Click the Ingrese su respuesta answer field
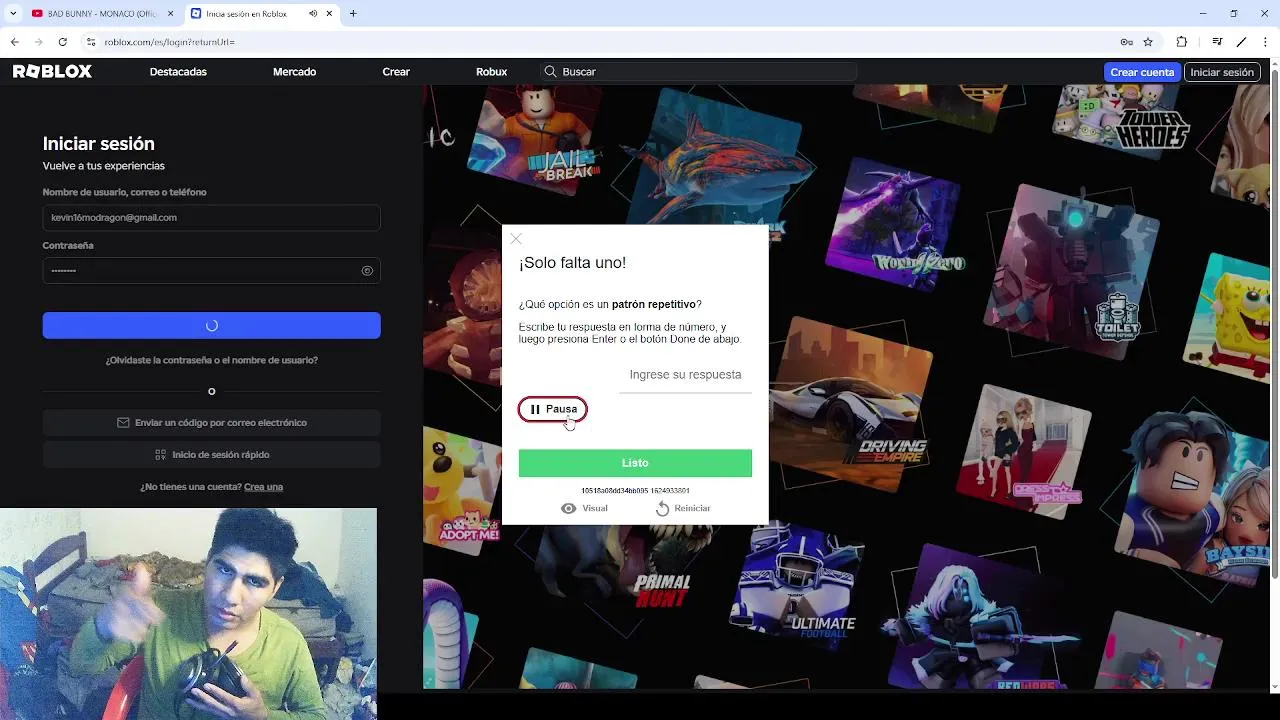 click(685, 376)
